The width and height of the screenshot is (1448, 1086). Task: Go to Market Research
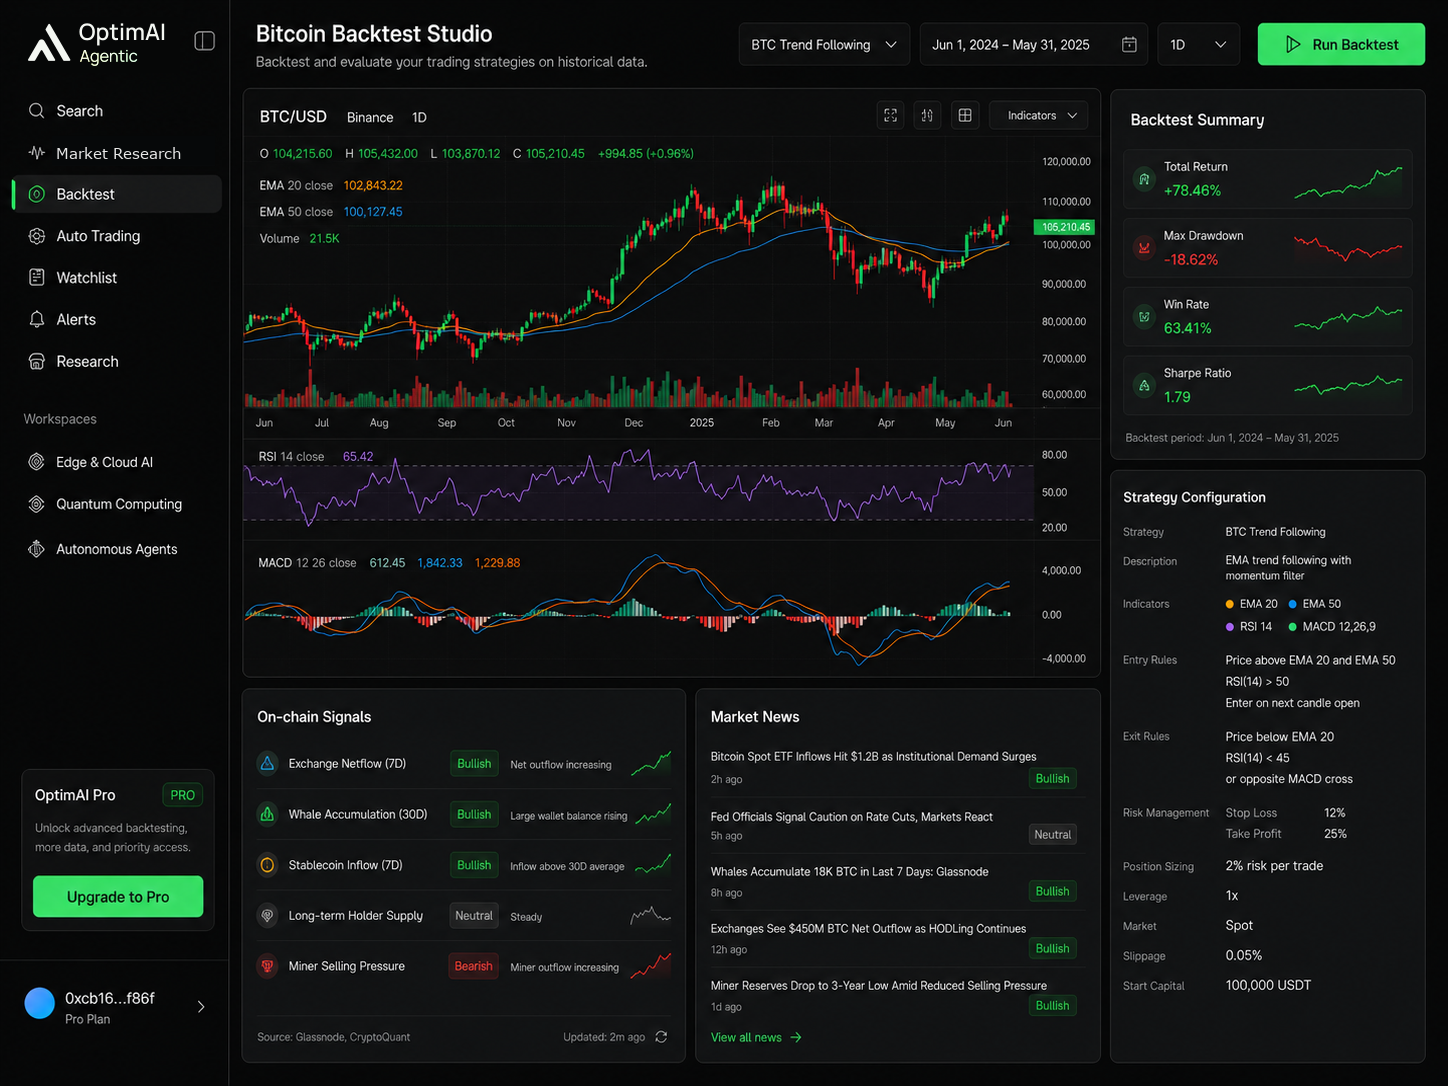116,153
